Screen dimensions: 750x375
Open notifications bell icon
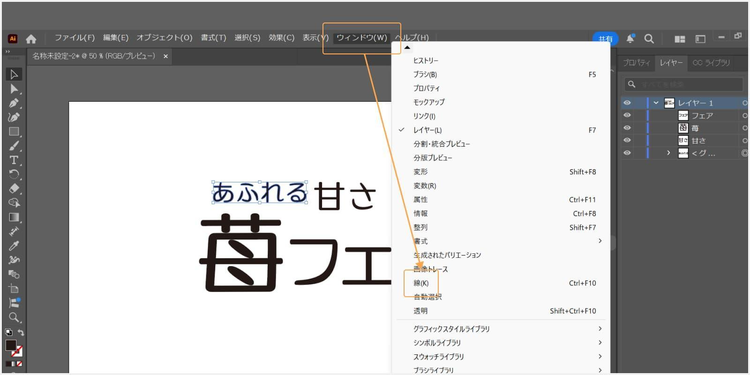tap(630, 39)
